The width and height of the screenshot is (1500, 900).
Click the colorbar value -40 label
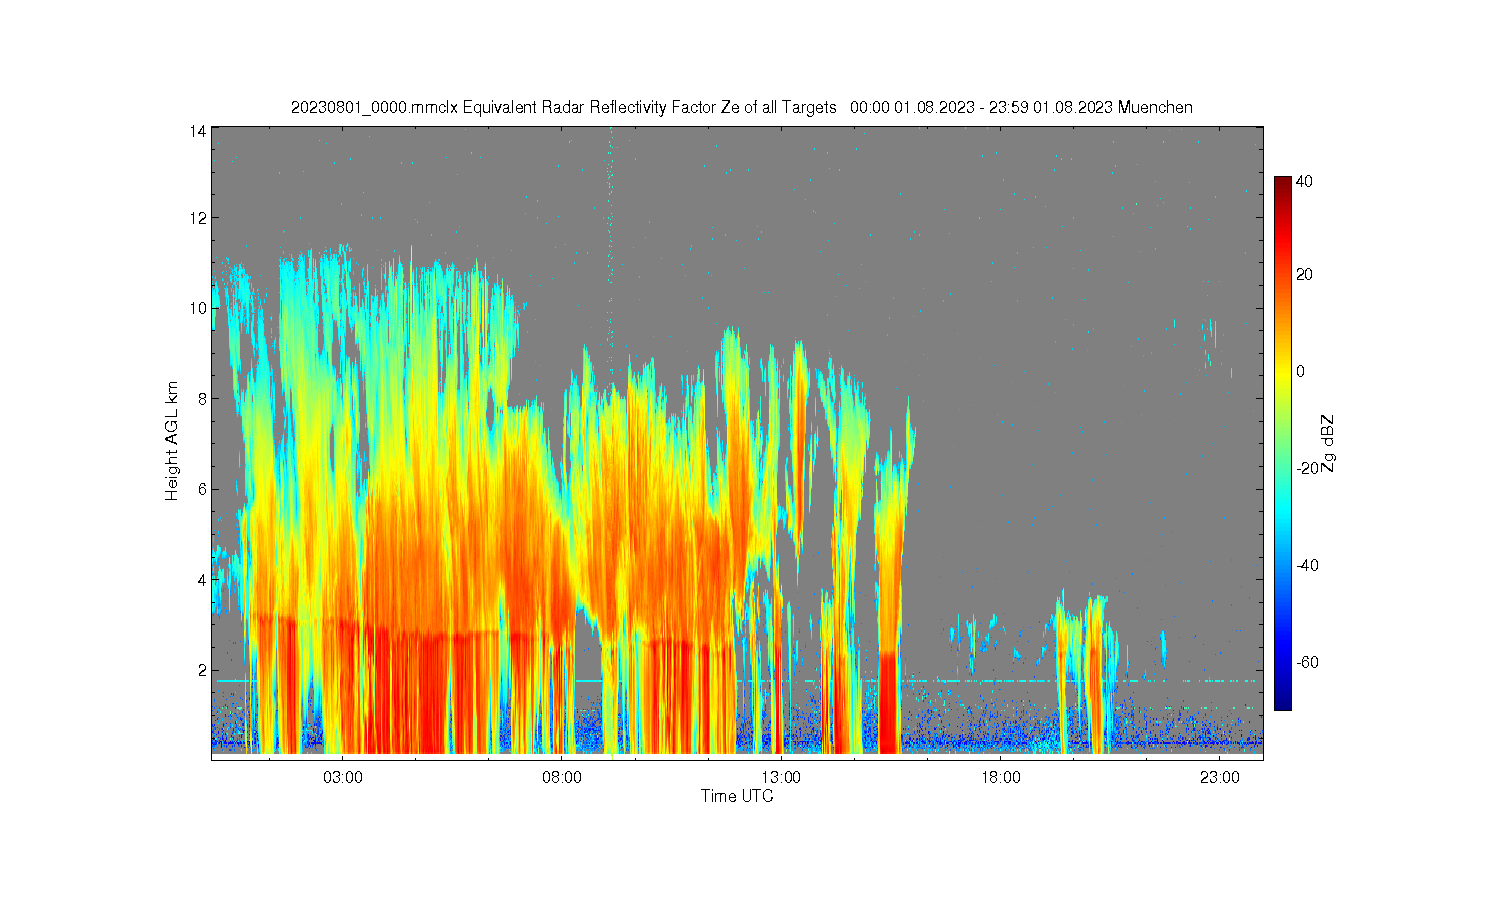tap(1308, 565)
